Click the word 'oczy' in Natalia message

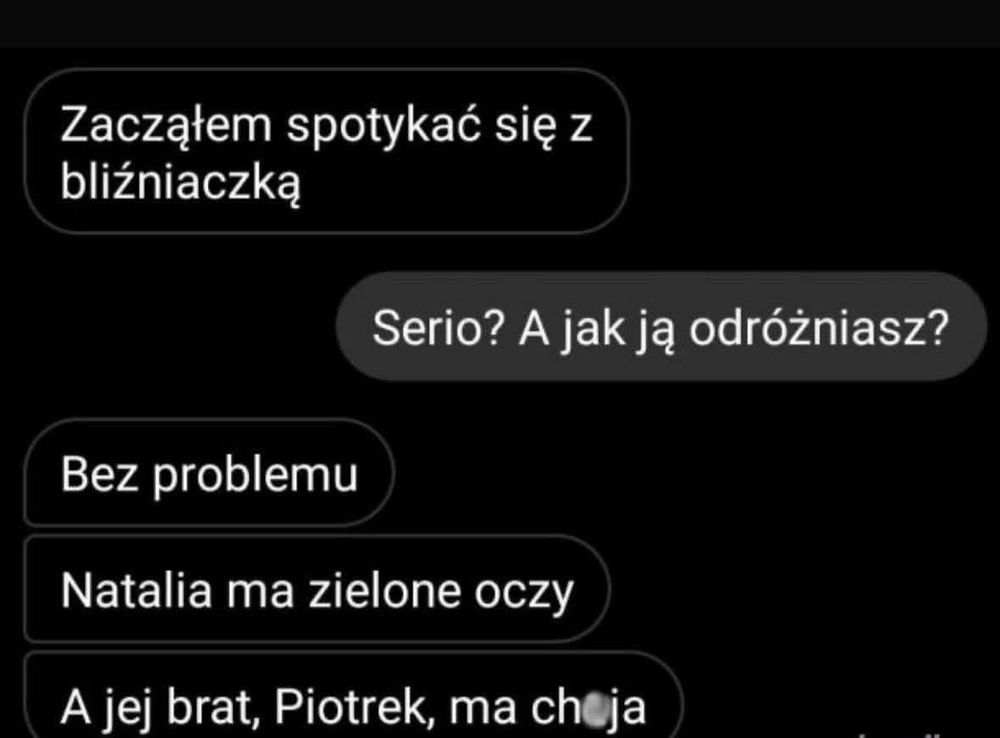point(524,594)
